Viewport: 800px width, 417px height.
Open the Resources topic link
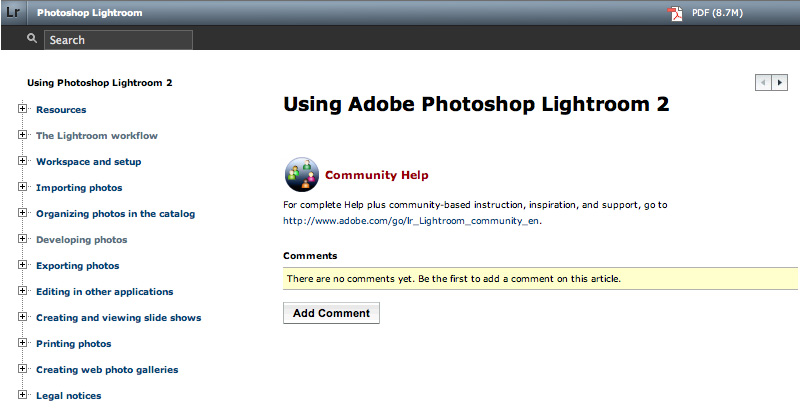point(61,110)
